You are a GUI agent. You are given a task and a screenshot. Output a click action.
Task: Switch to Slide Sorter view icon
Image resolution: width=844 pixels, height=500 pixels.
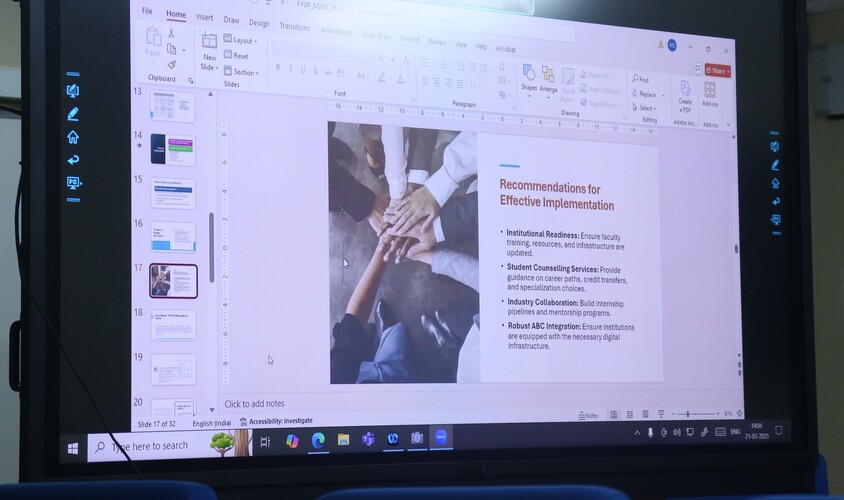pyautogui.click(x=630, y=414)
